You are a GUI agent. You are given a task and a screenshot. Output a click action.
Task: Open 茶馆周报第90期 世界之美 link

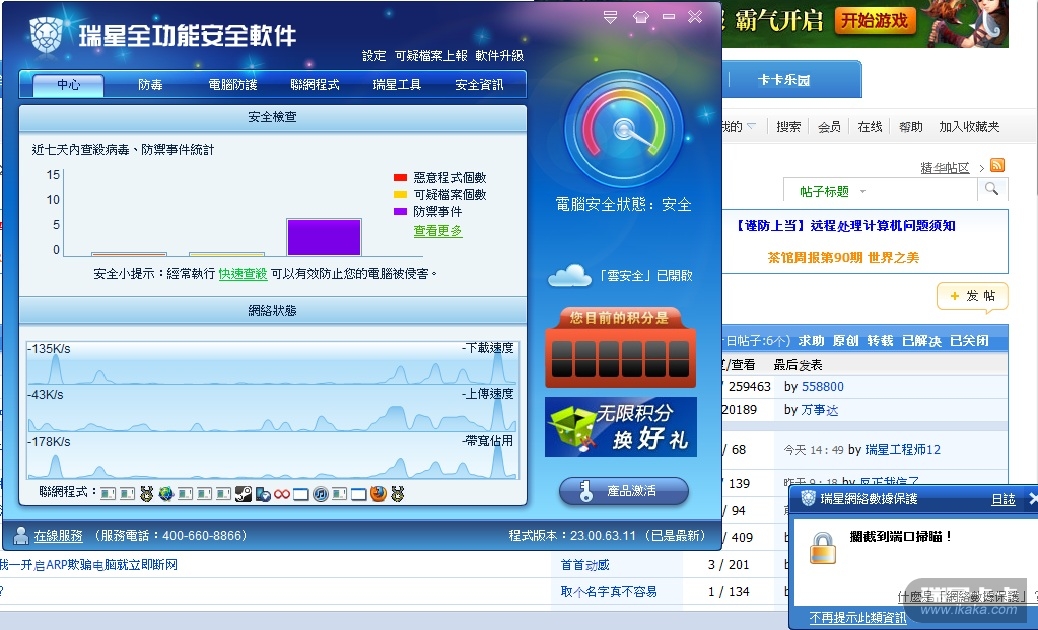click(x=843, y=257)
